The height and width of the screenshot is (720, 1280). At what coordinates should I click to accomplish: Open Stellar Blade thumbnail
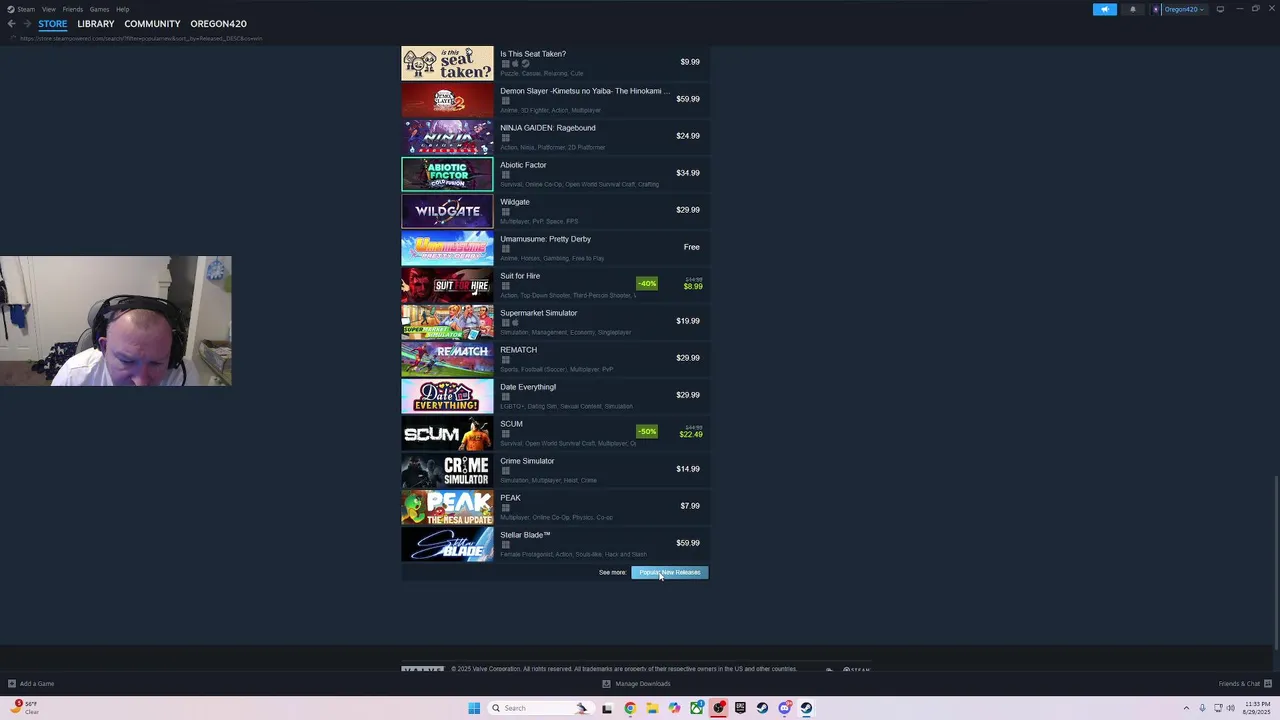[x=447, y=544]
